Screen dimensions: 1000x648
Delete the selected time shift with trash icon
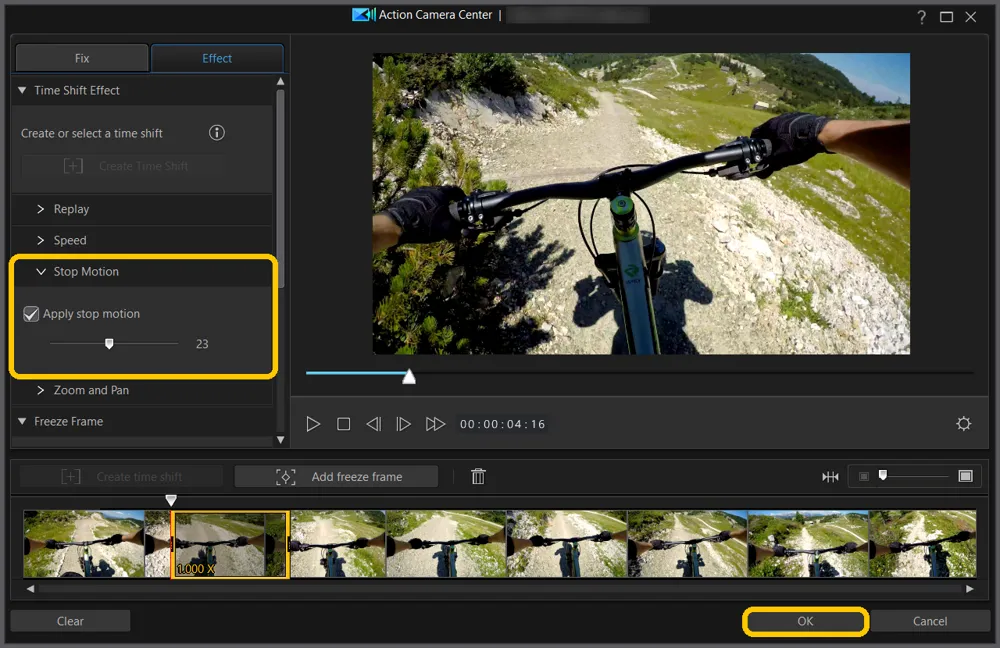pos(478,476)
